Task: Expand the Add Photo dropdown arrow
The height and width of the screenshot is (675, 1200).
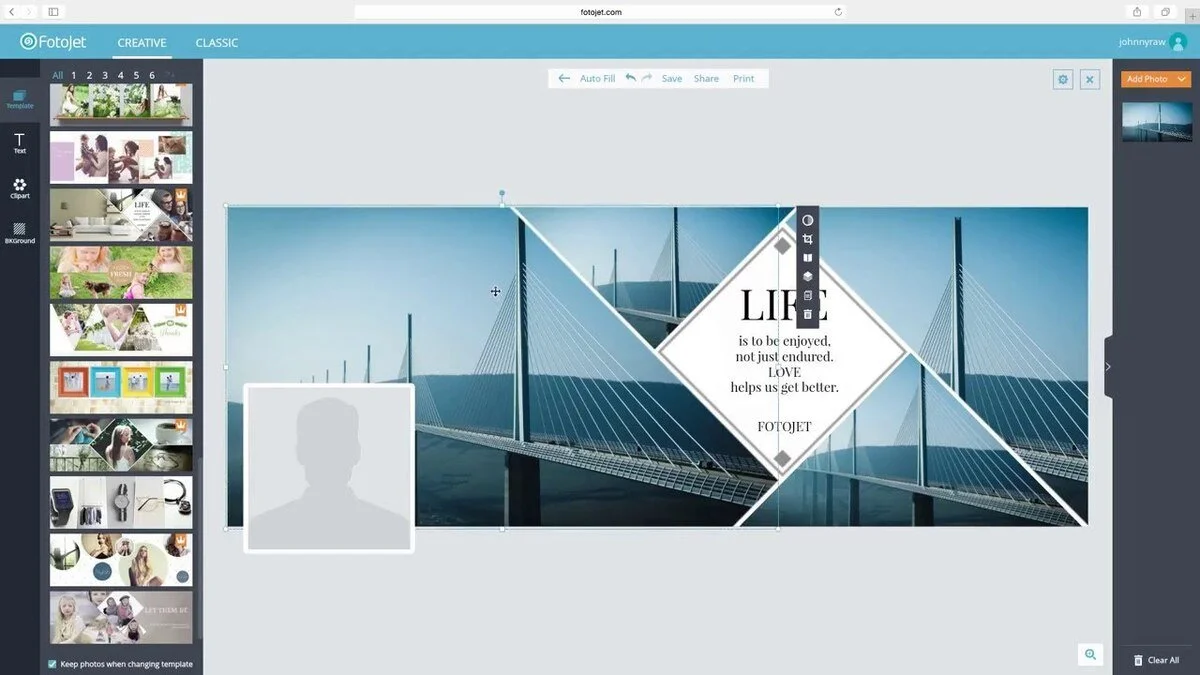Action: pyautogui.click(x=1182, y=79)
